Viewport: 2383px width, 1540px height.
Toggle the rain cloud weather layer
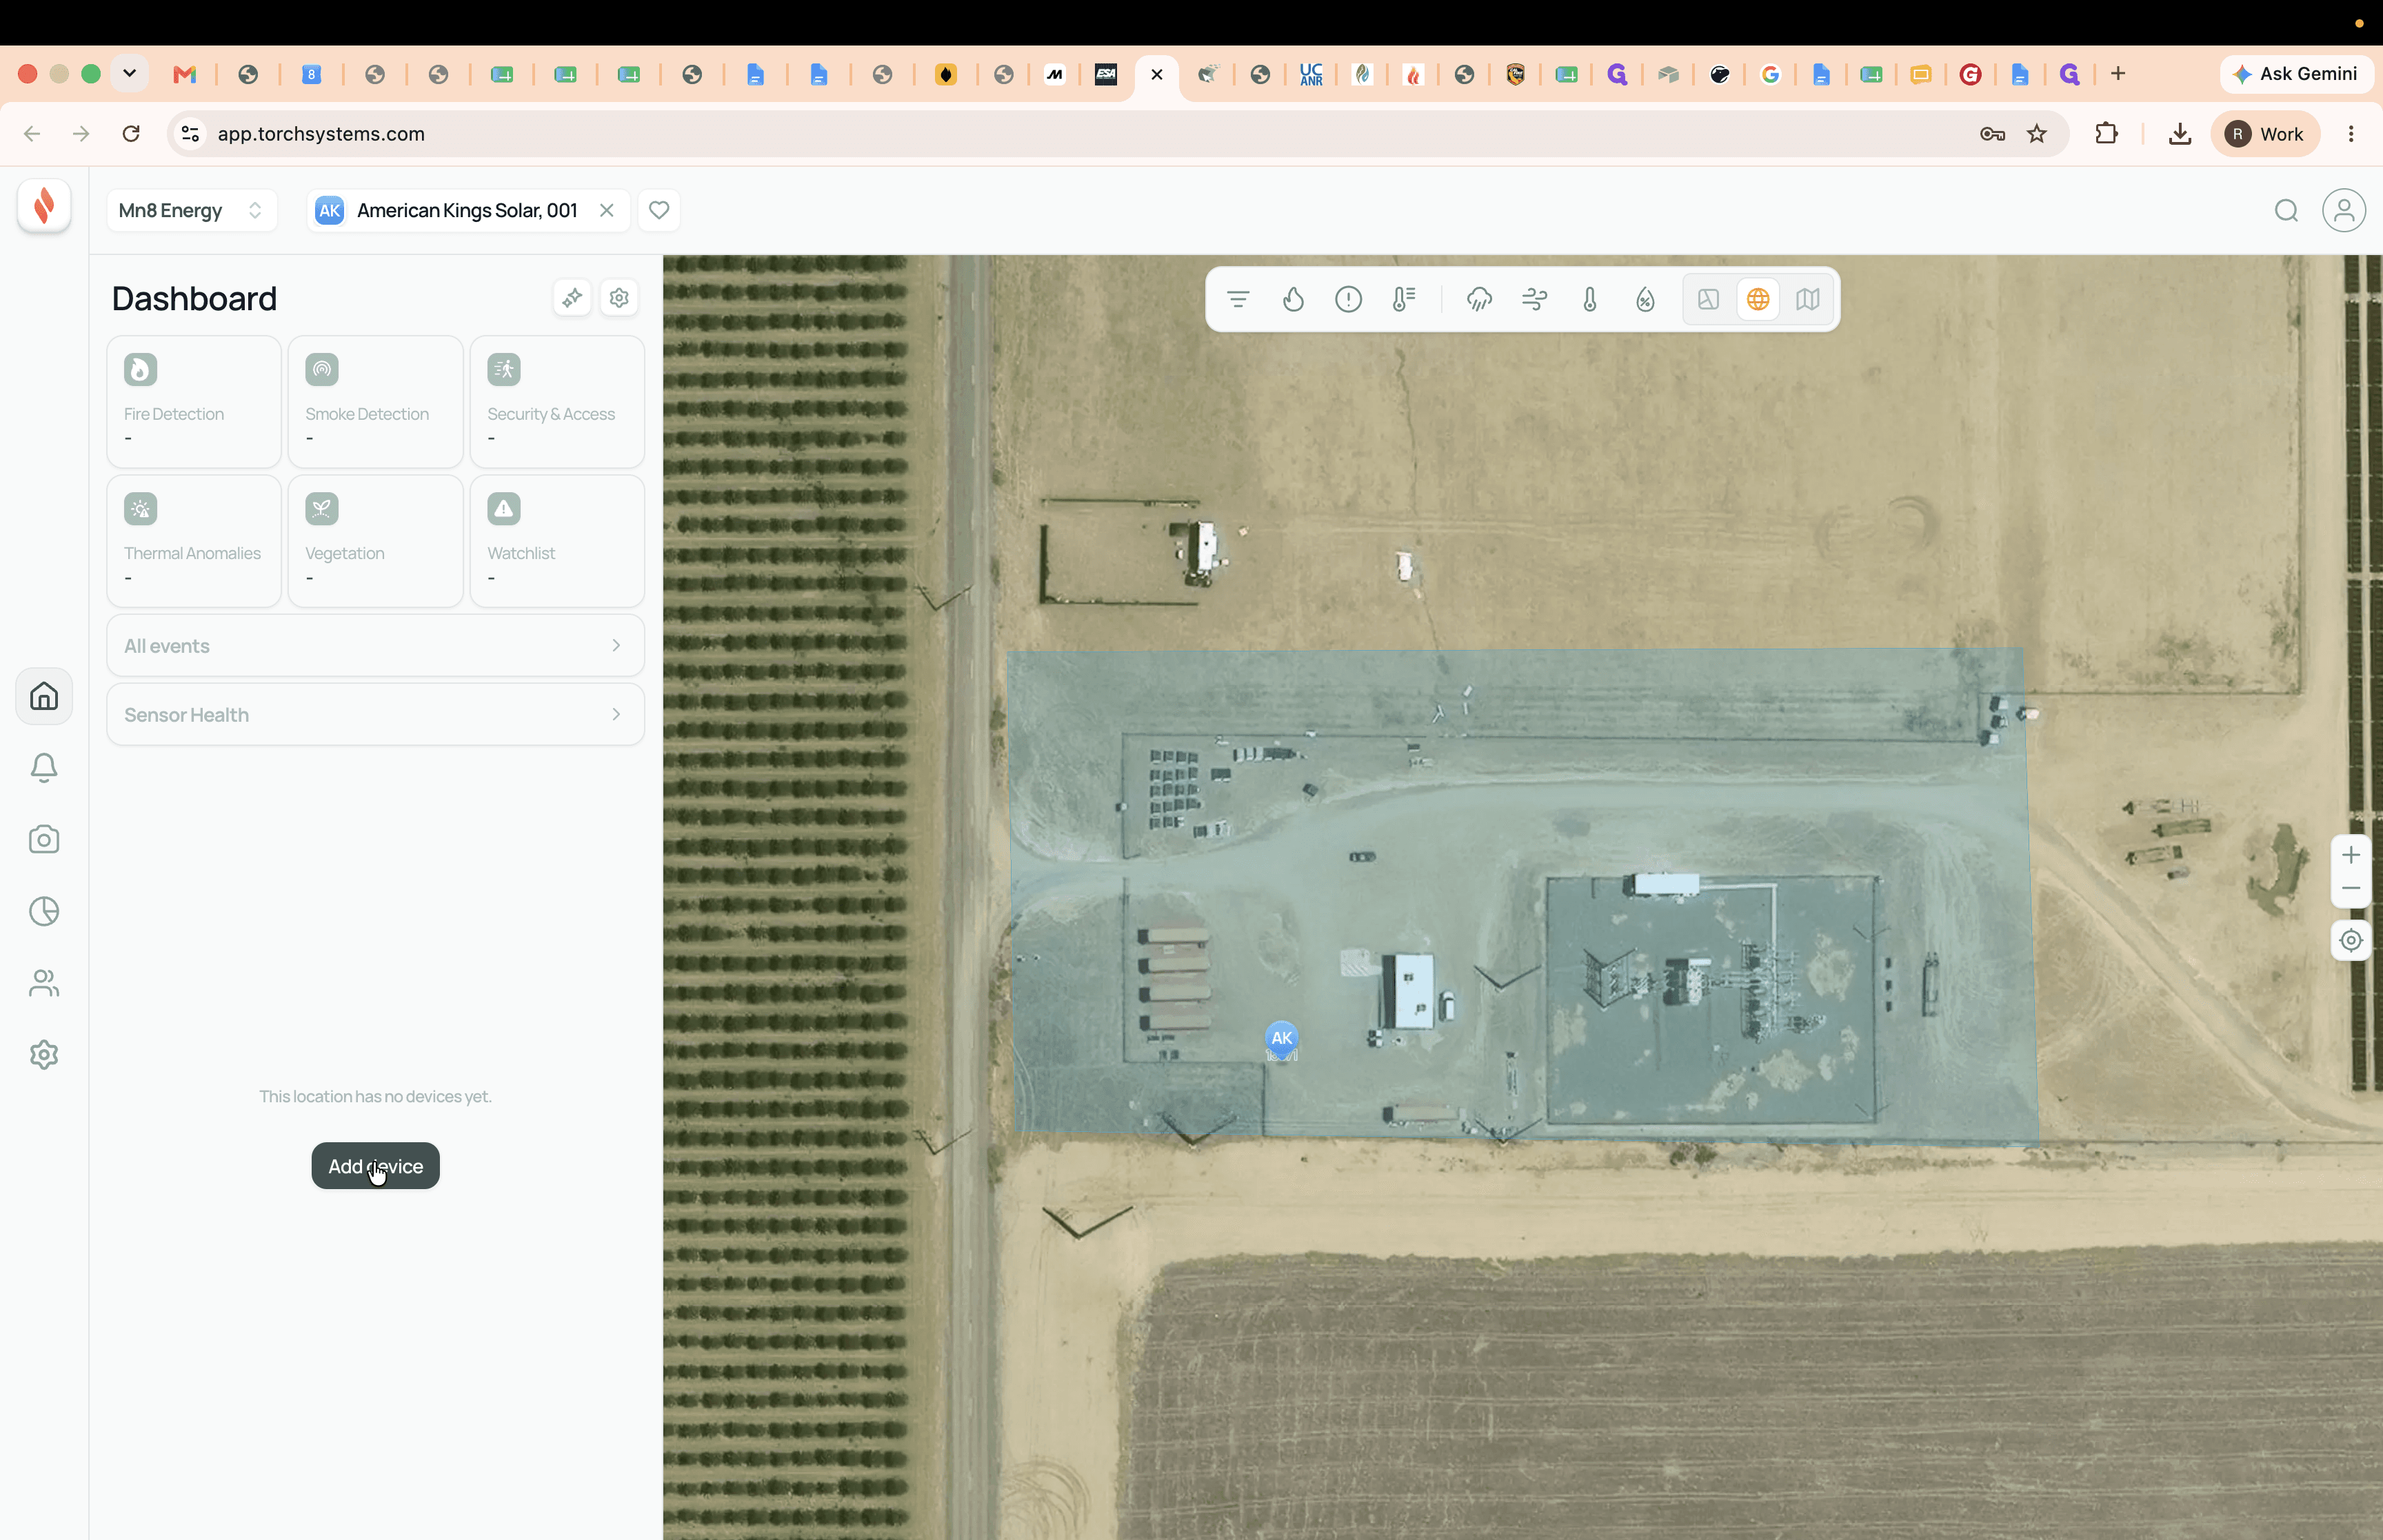(1479, 299)
